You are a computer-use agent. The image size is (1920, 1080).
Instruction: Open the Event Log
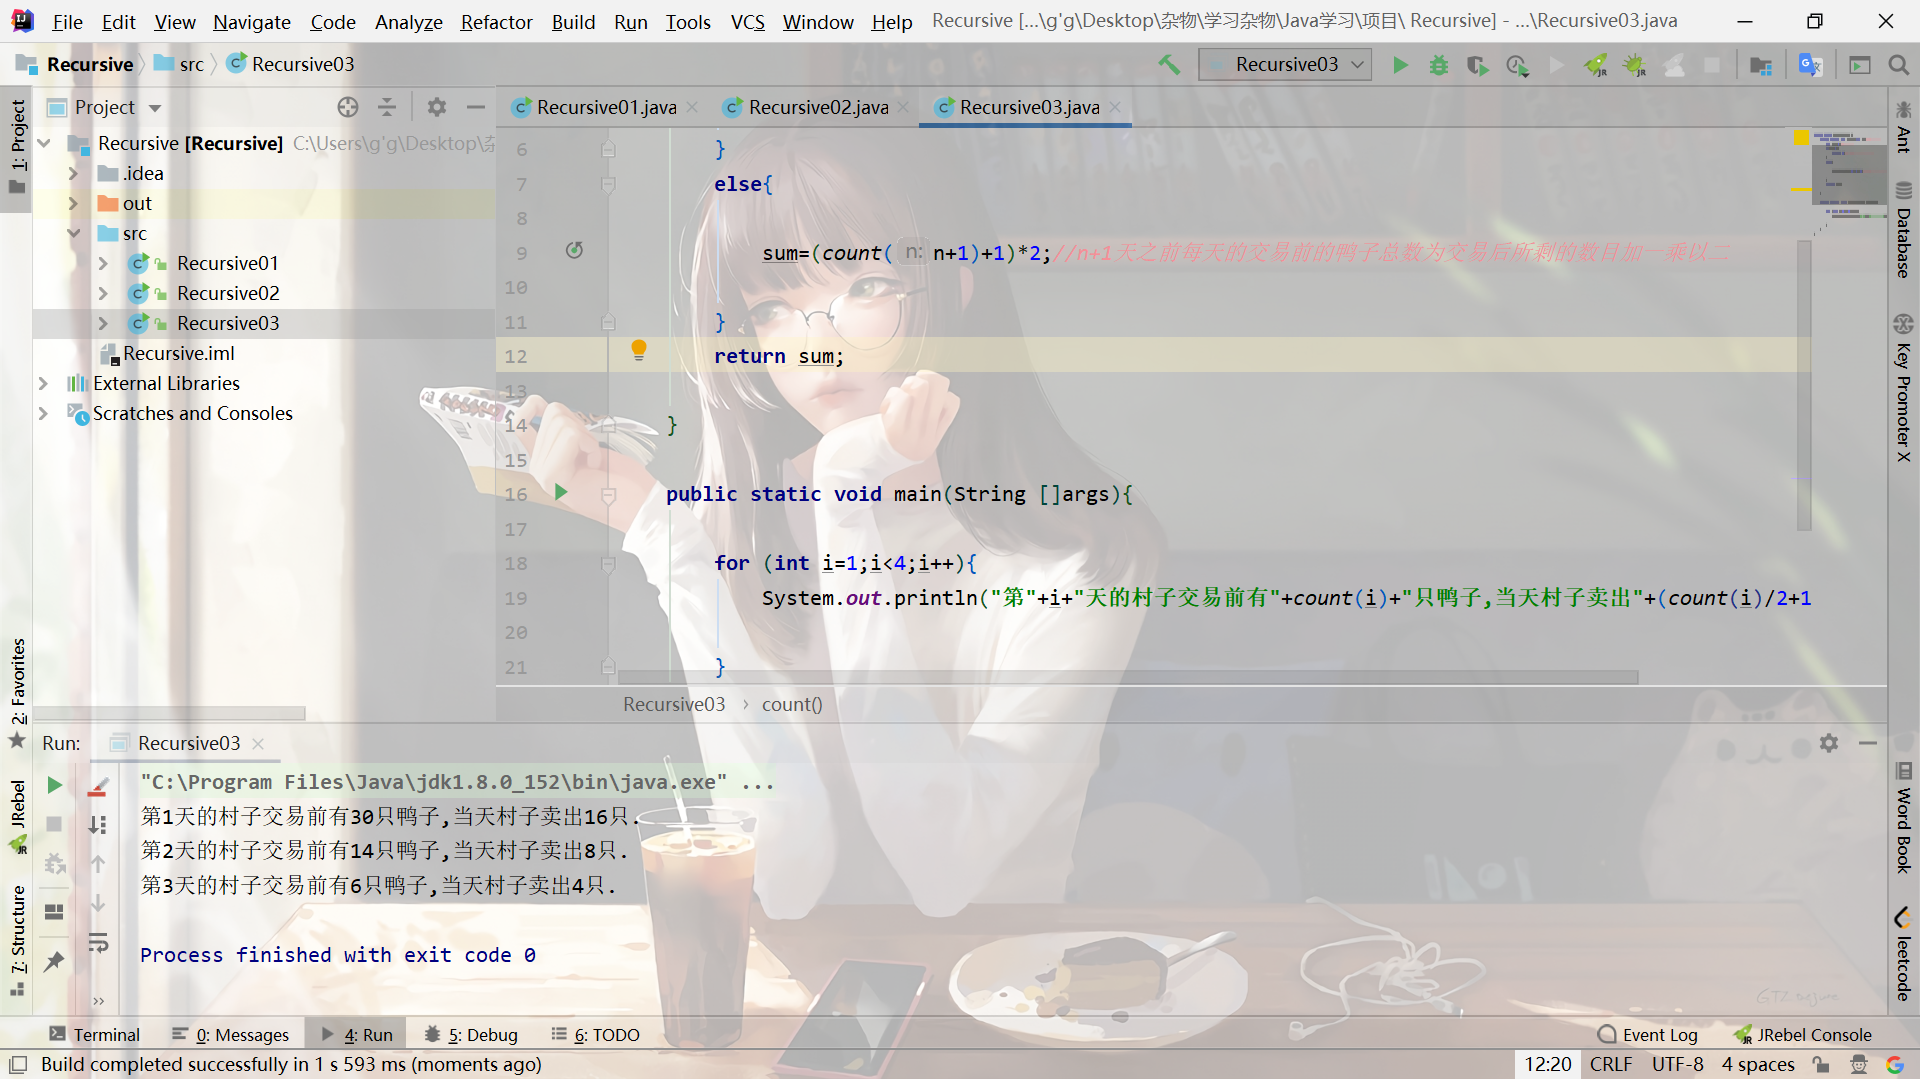point(1648,1035)
